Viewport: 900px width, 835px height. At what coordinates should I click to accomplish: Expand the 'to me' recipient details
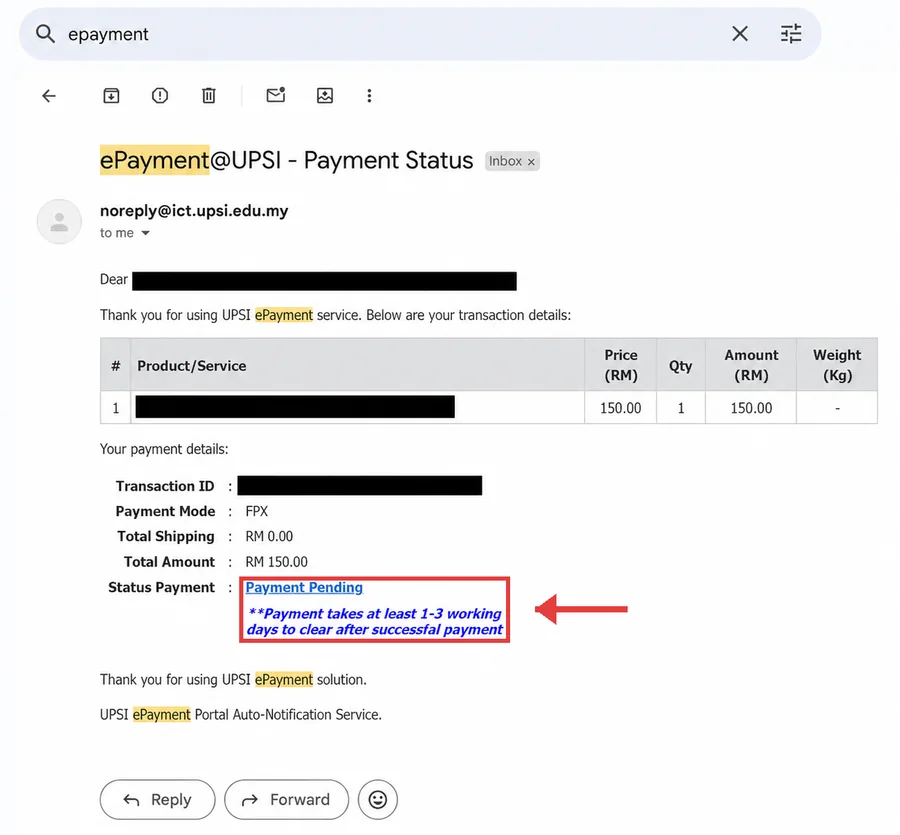(x=146, y=233)
